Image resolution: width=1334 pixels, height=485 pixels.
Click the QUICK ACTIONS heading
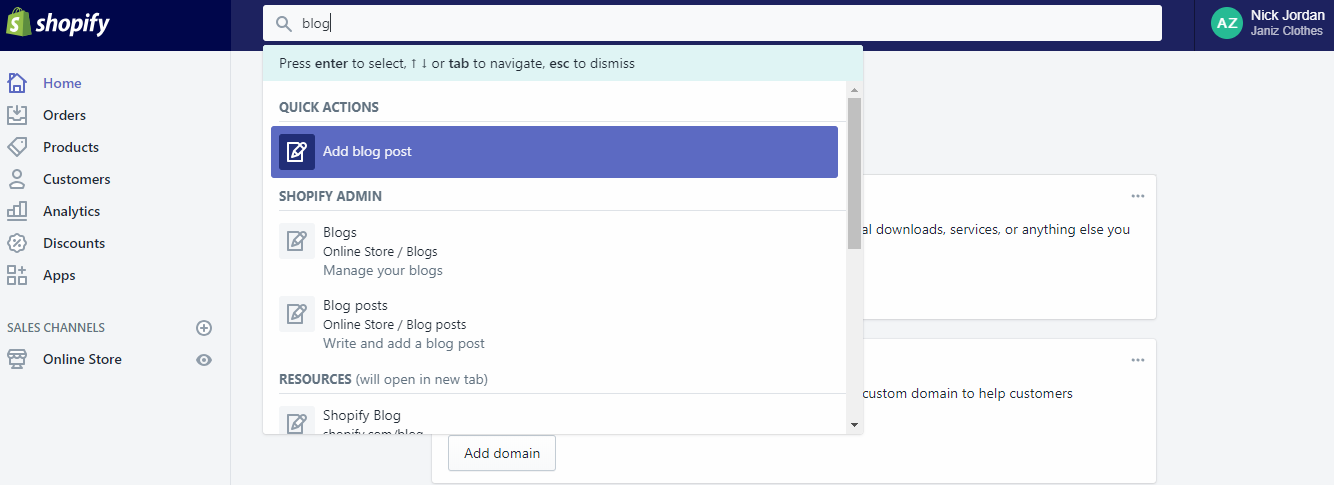click(329, 107)
